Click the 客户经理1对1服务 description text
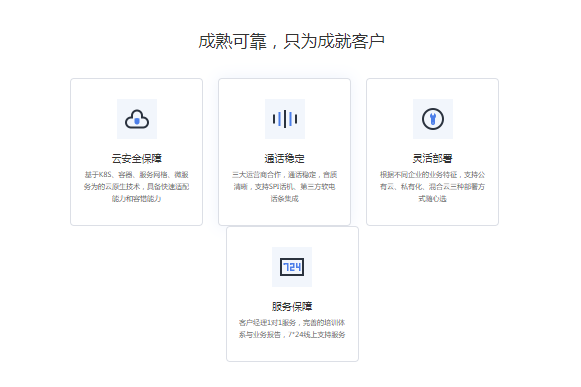This screenshot has width=581, height=387. tap(292, 328)
